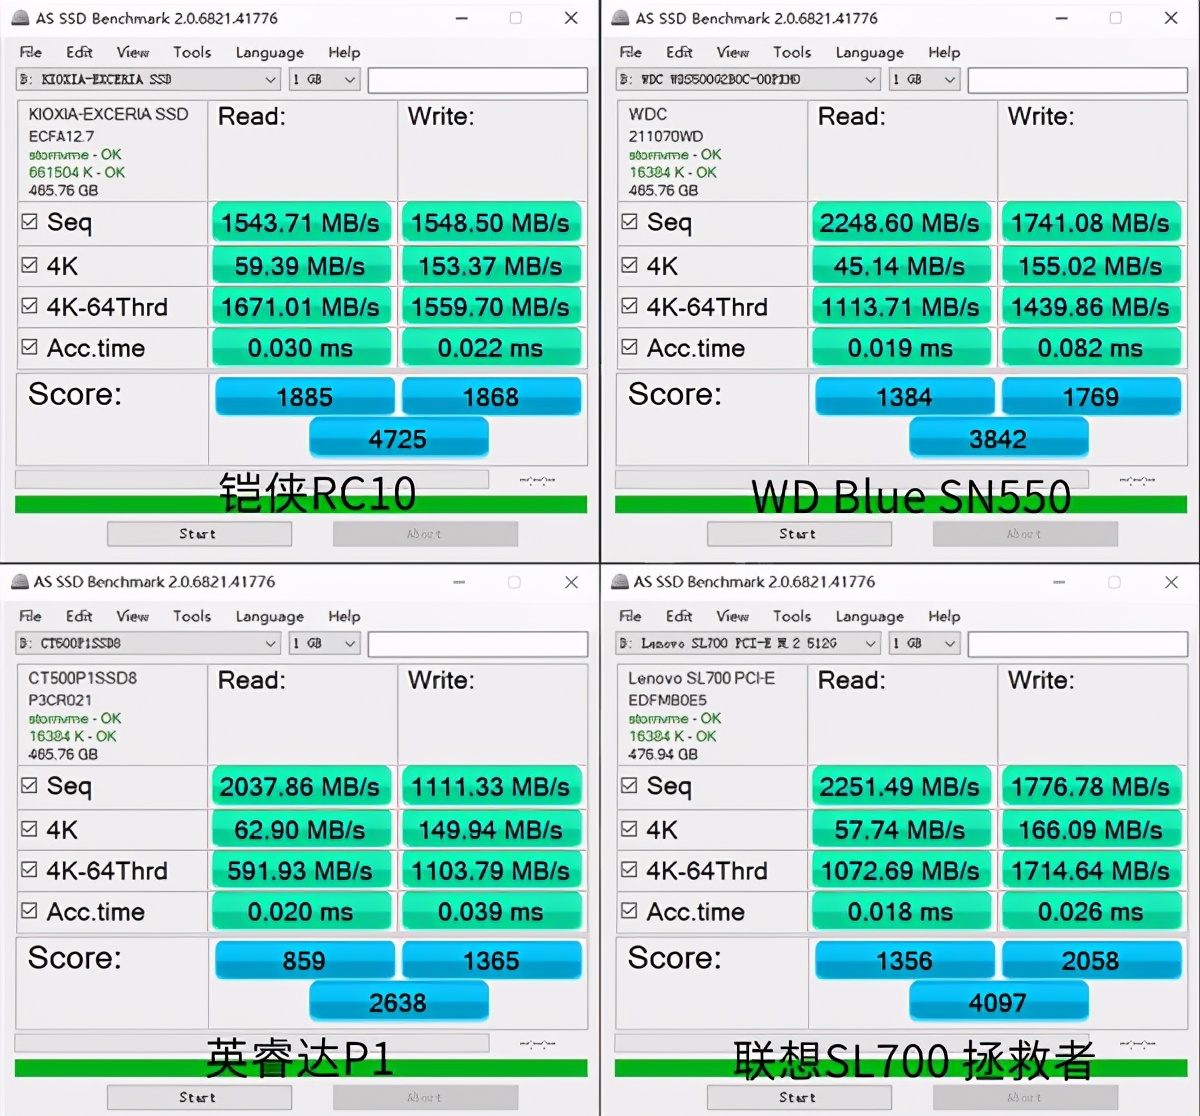Viewport: 1200px width, 1116px height.
Task: Open Help menu in WDC window
Action: [x=944, y=52]
